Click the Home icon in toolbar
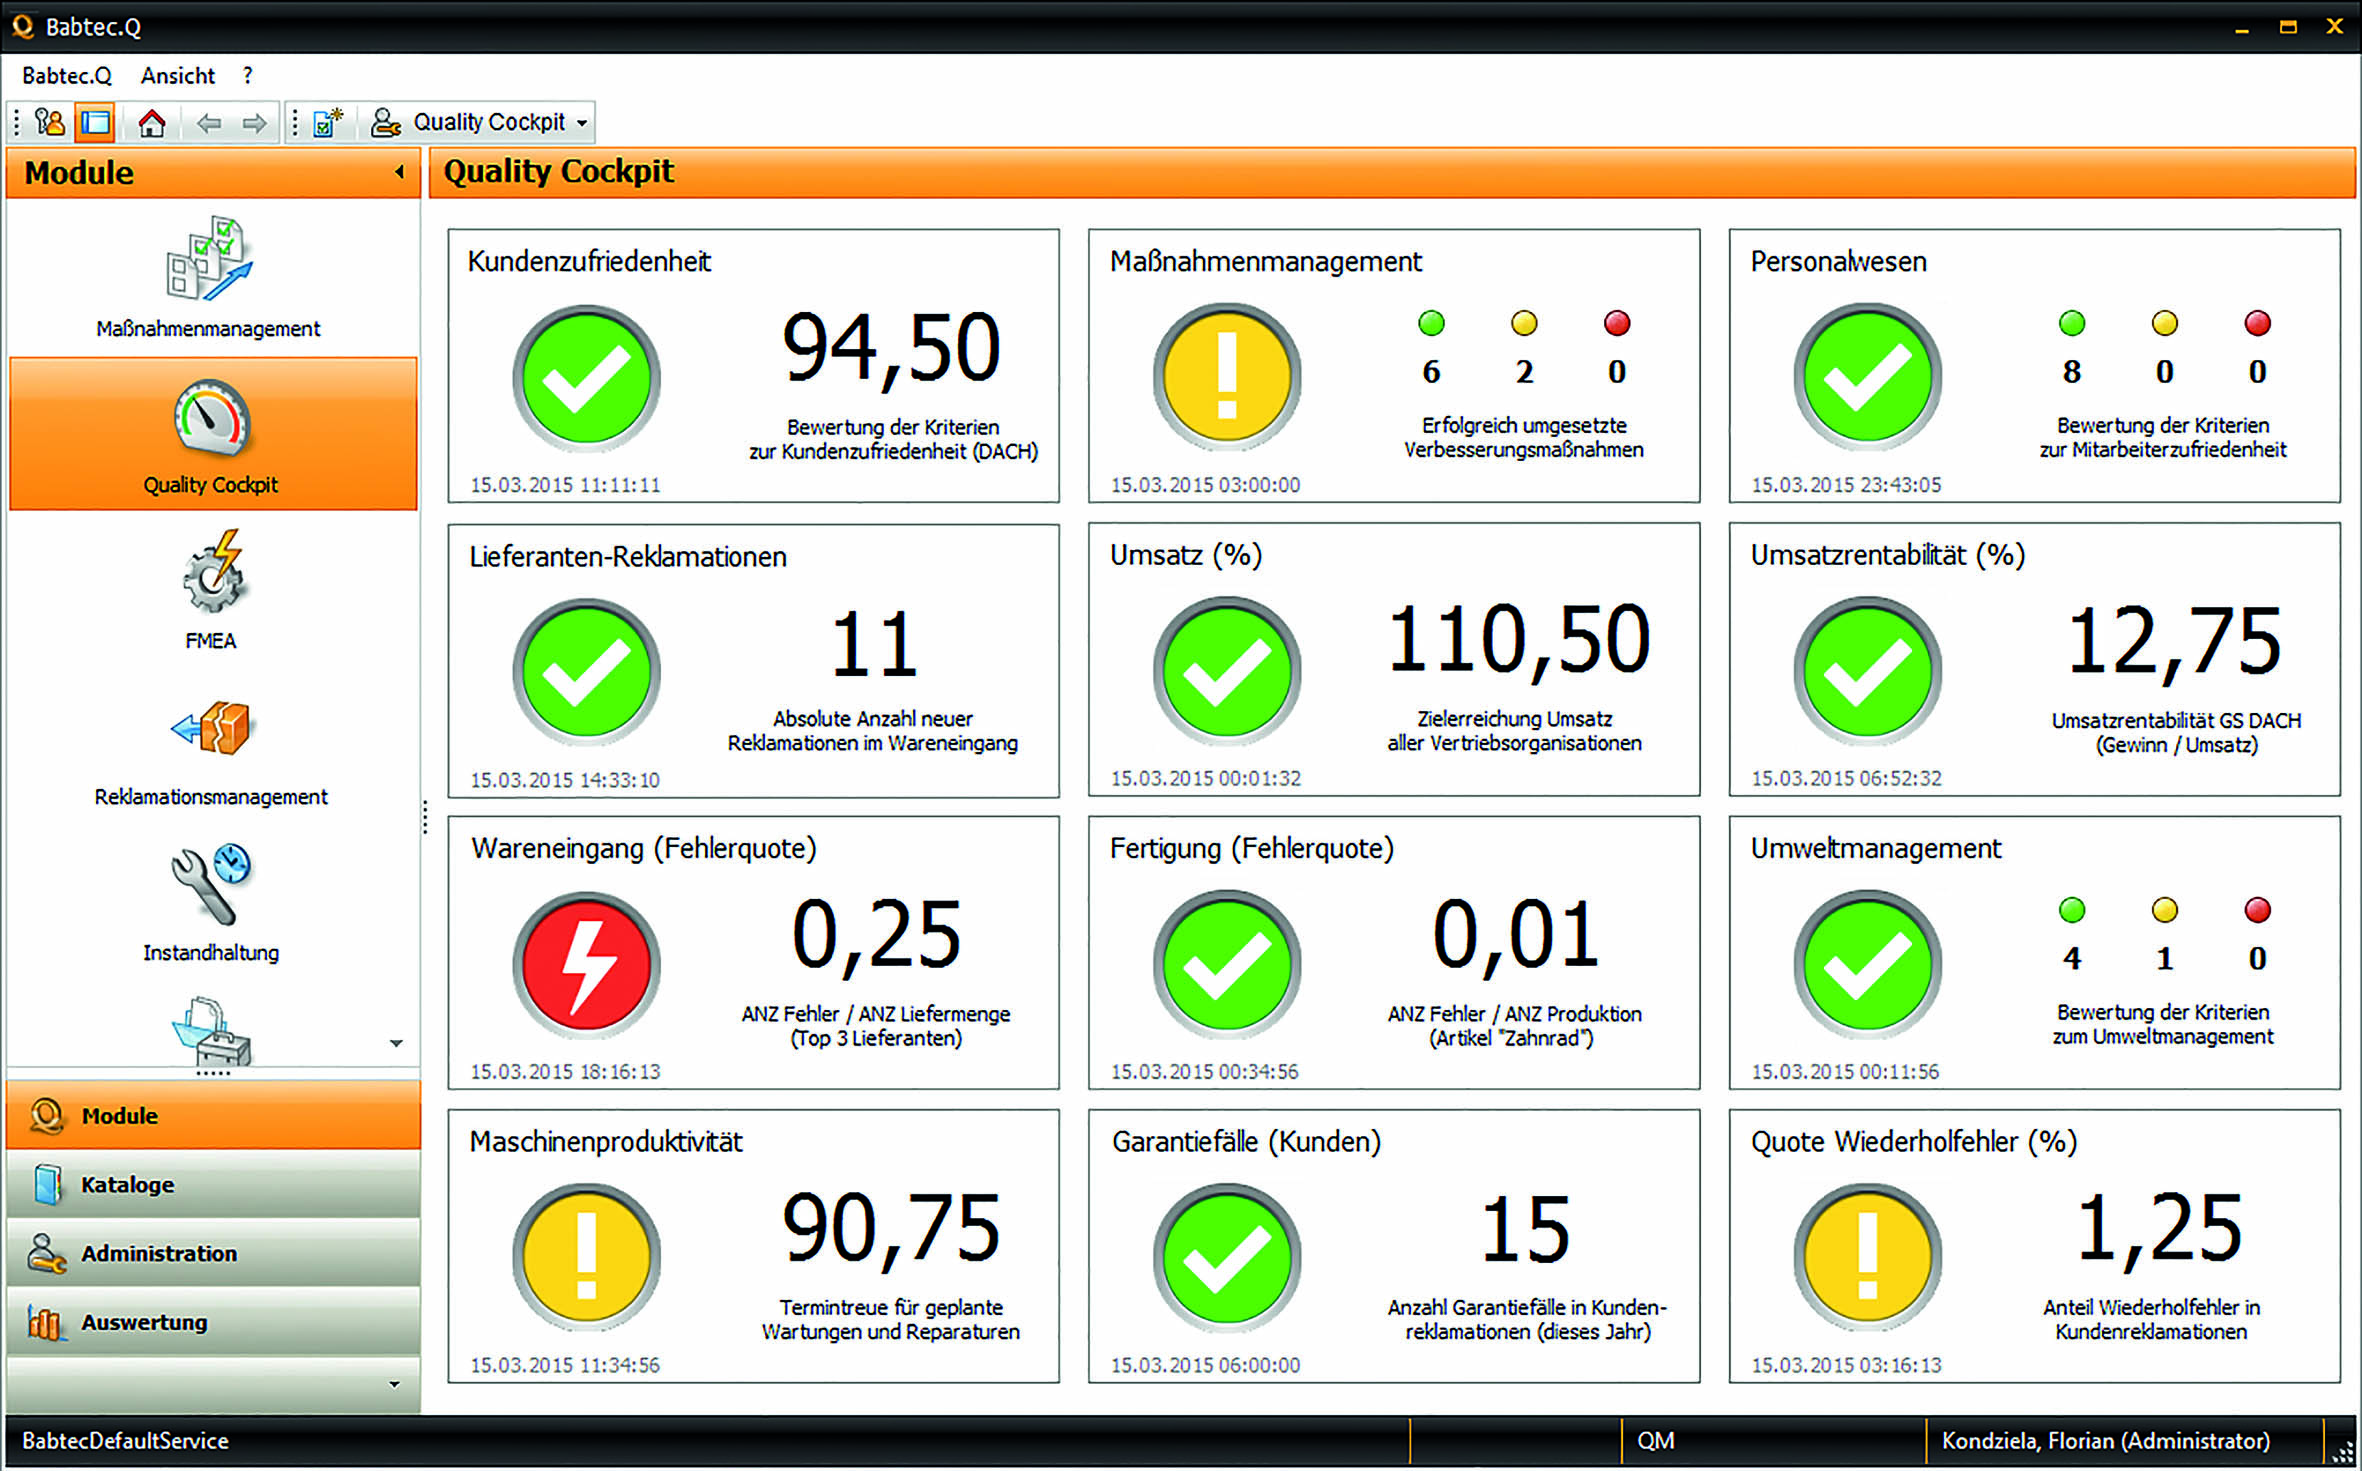This screenshot has height=1471, width=2362. (152, 123)
